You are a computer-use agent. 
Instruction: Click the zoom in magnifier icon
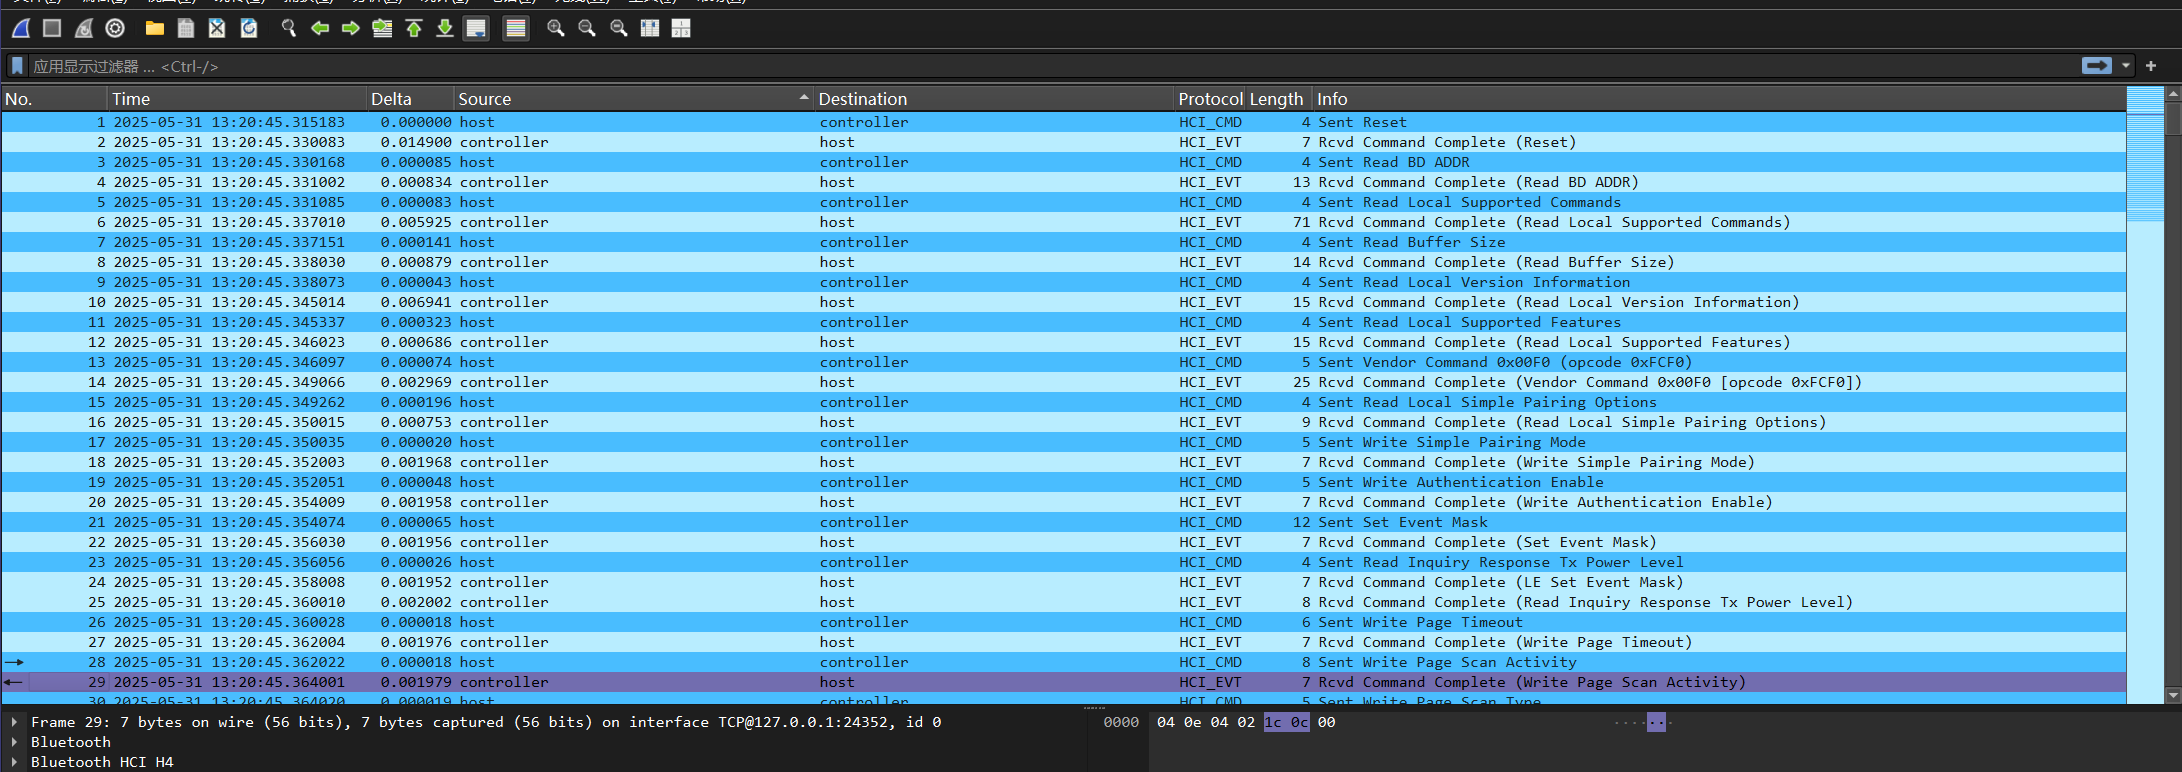(x=556, y=28)
